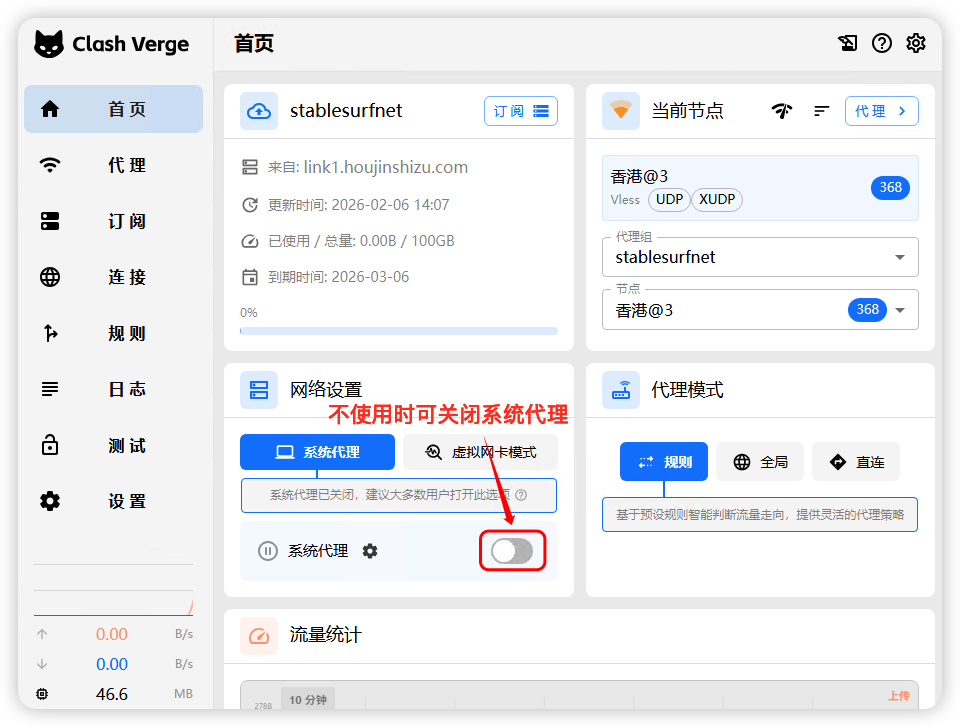Select the 规则 proxy mode

click(x=664, y=462)
